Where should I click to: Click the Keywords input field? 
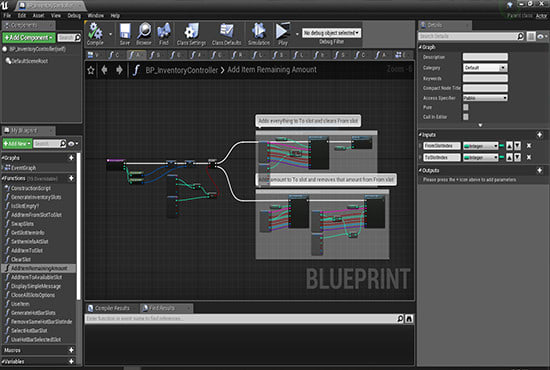point(485,78)
